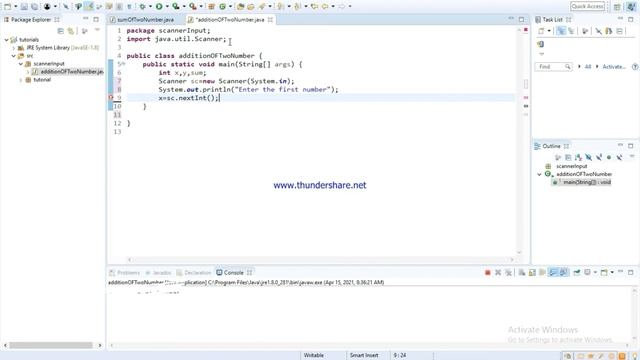Viewport: 640px width, 360px height.
Task: Collapse the src folder node
Action: [x=13, y=56]
